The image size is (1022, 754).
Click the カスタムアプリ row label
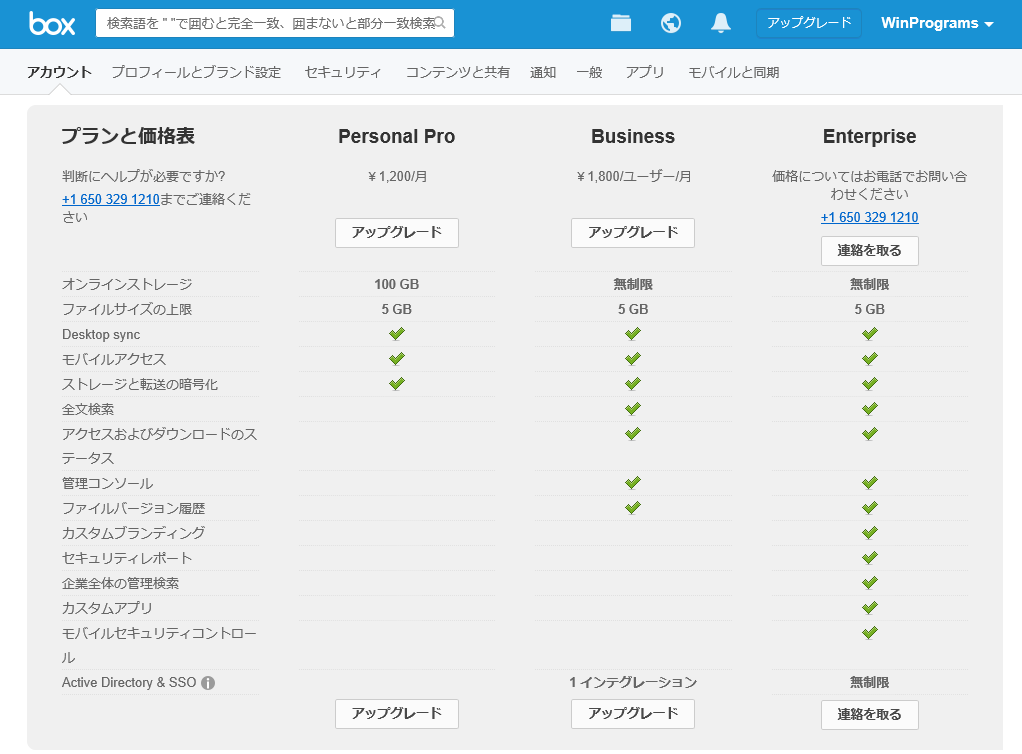(108, 608)
